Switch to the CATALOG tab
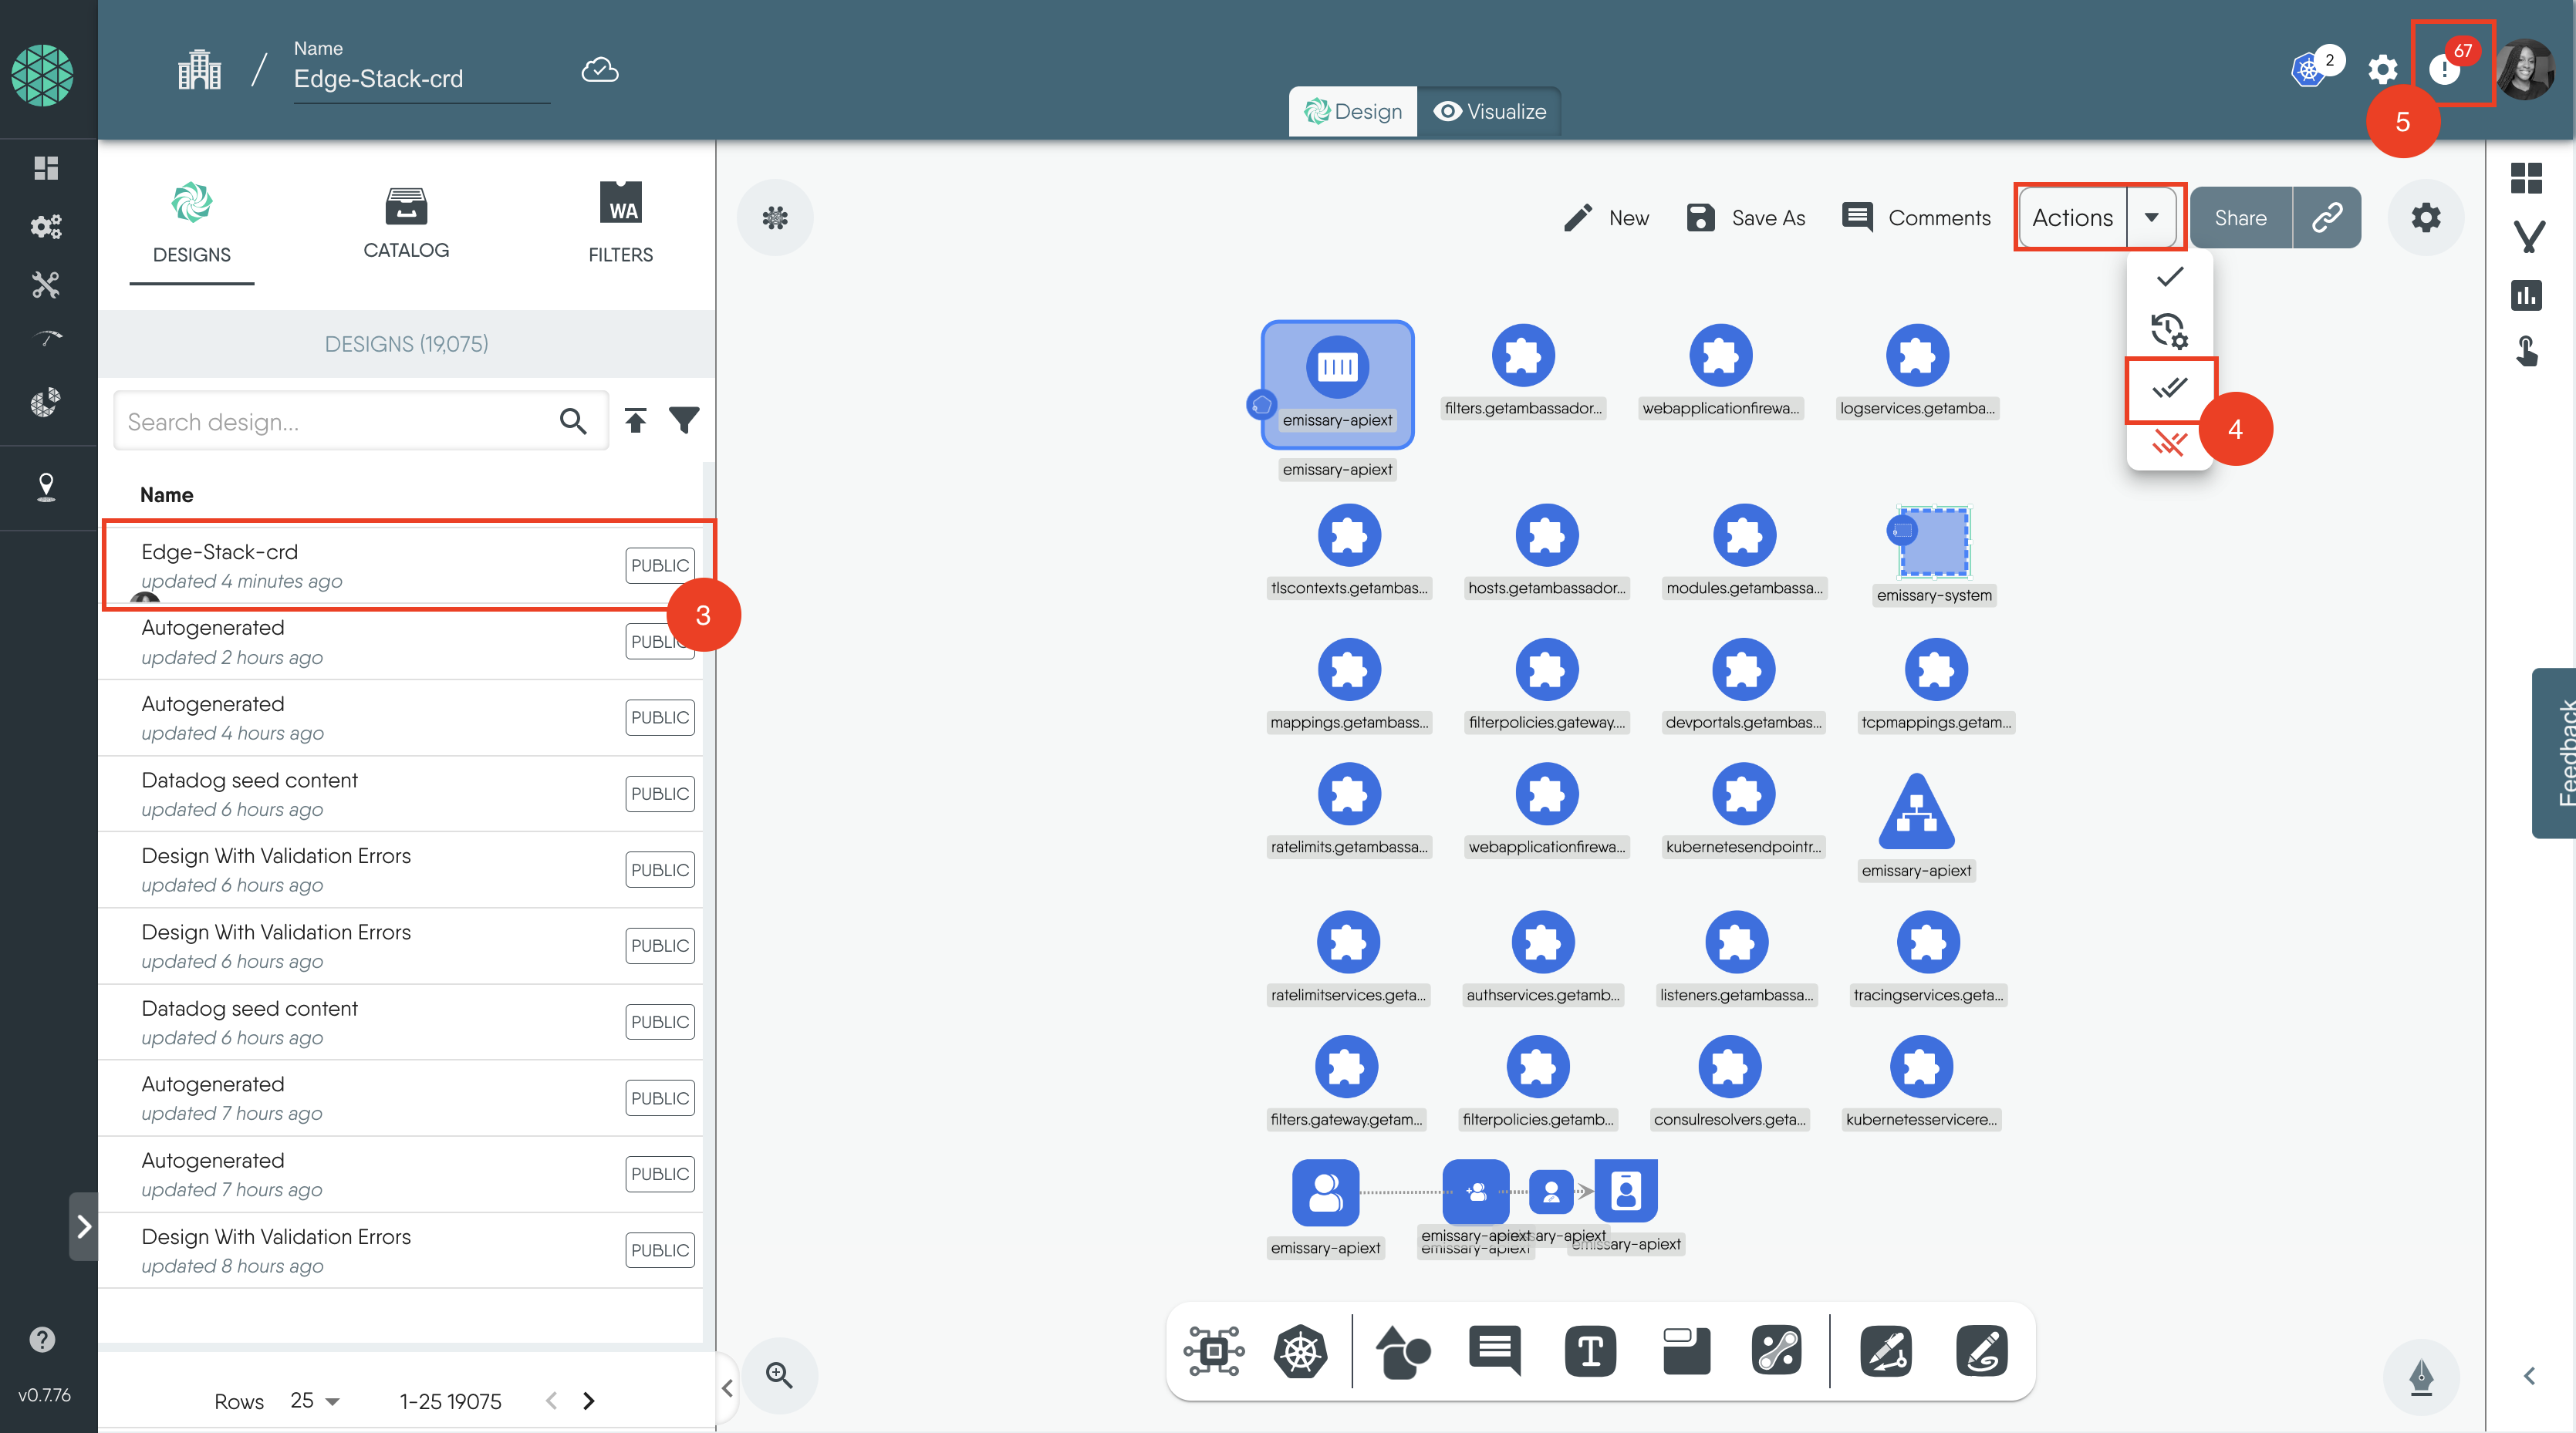 tap(406, 224)
